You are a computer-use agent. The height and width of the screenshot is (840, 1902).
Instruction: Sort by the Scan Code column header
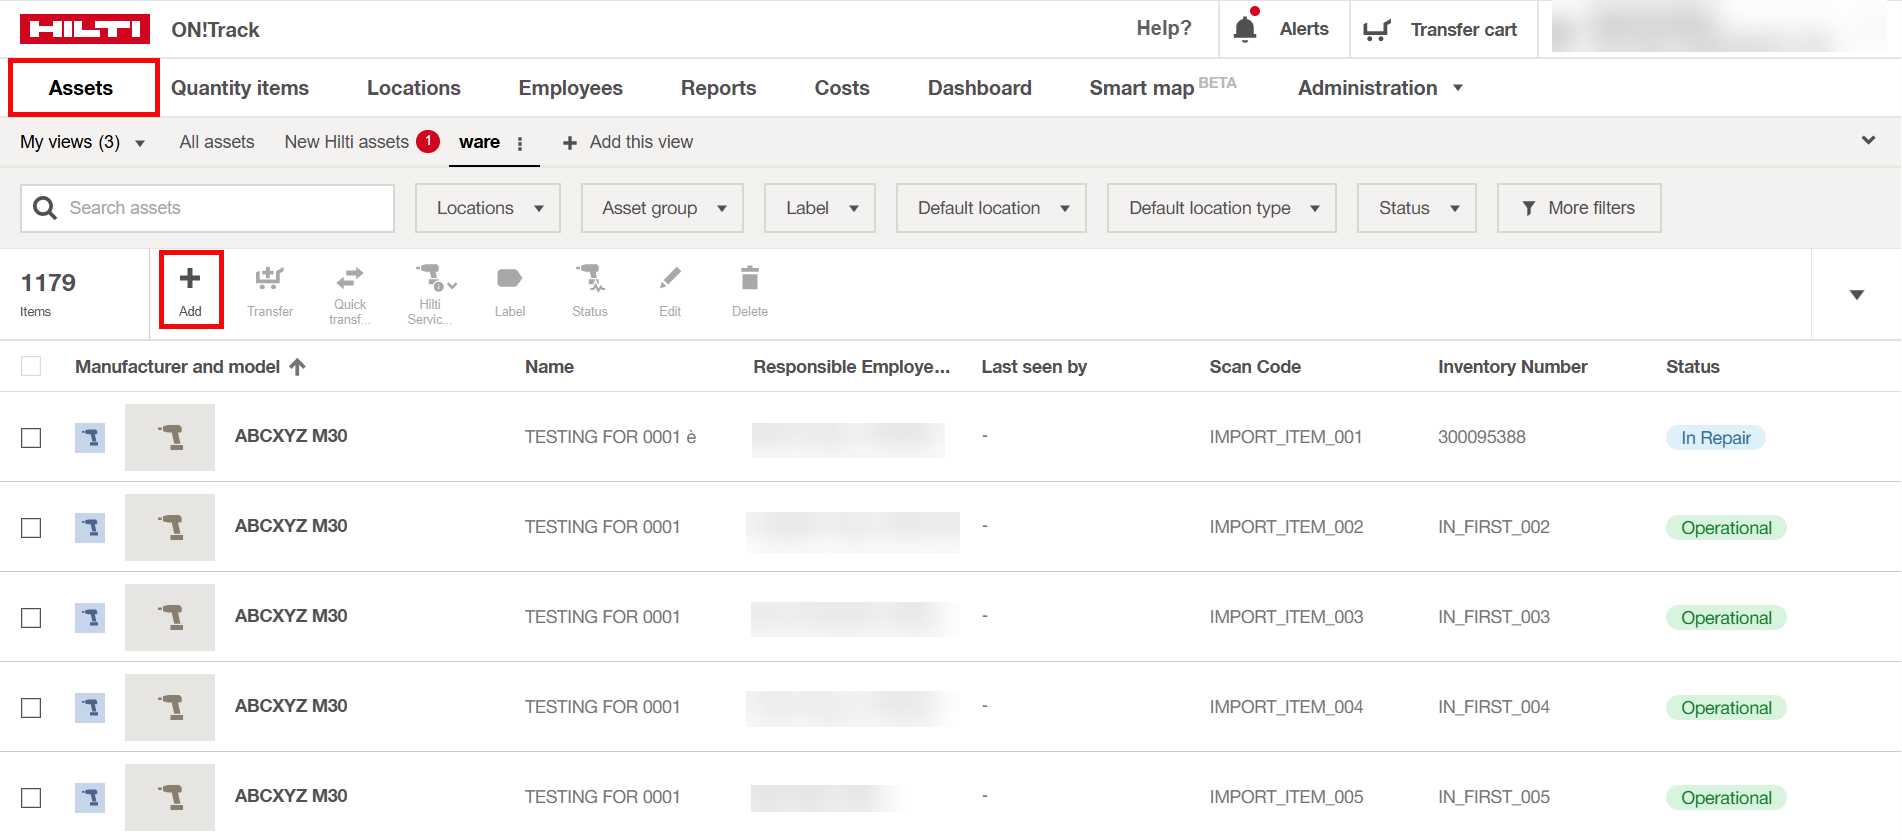(1255, 367)
